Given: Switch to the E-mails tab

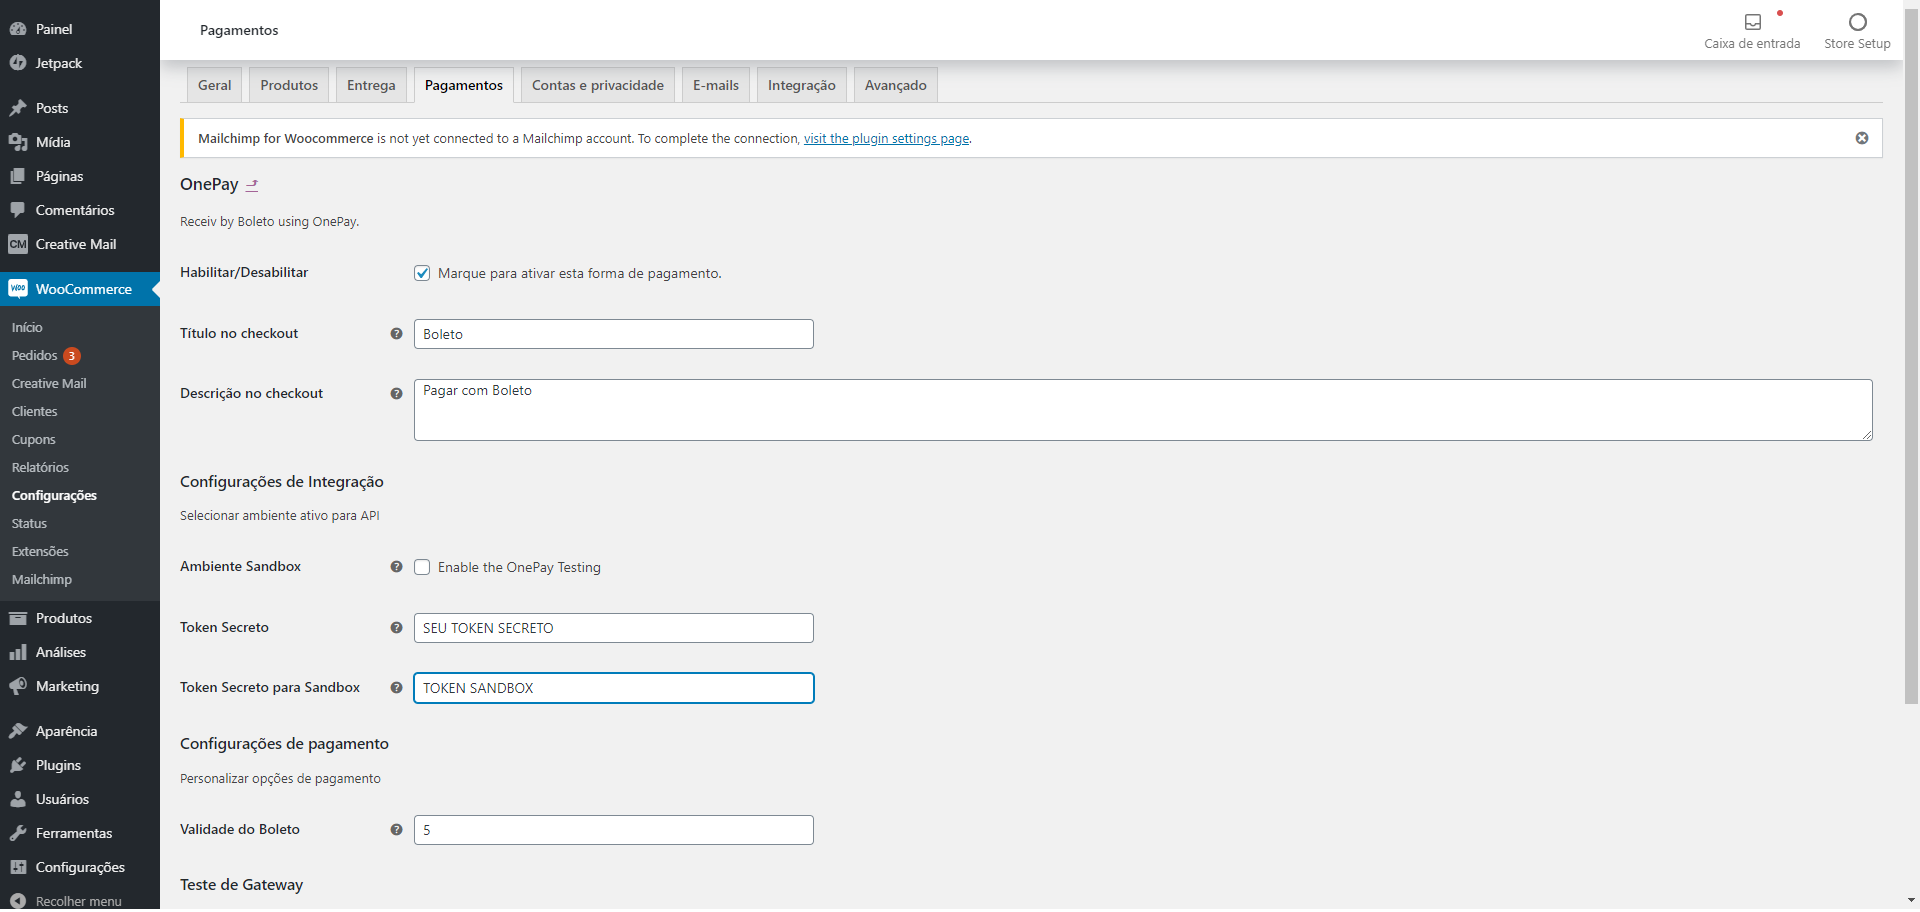Looking at the screenshot, I should tap(716, 85).
